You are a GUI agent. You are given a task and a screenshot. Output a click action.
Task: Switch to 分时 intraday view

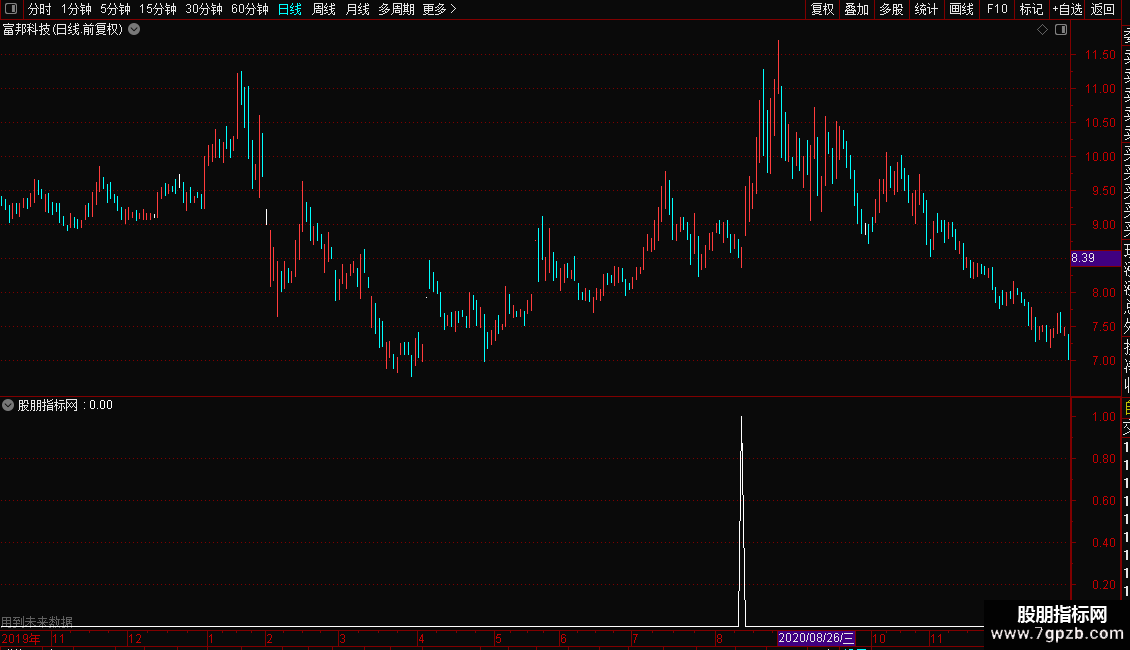click(40, 9)
